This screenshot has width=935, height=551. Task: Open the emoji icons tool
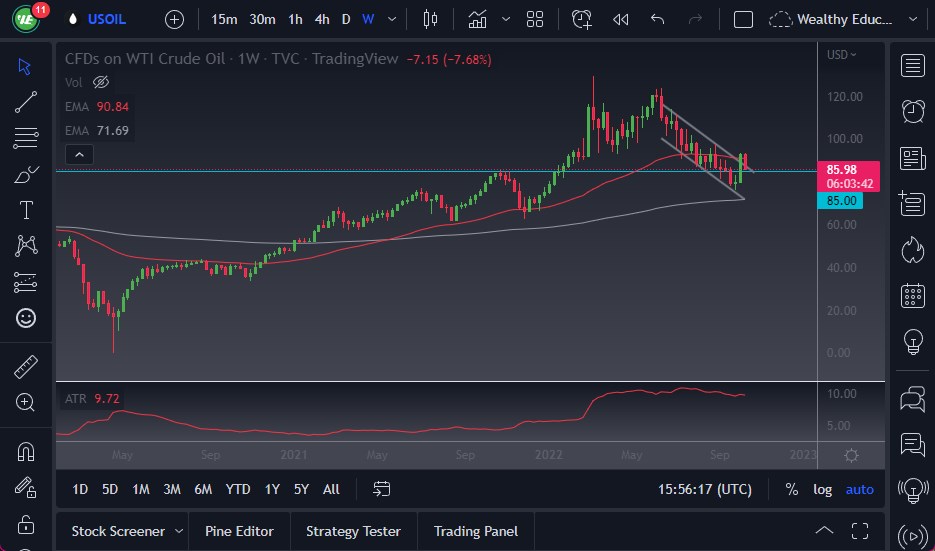coord(26,318)
